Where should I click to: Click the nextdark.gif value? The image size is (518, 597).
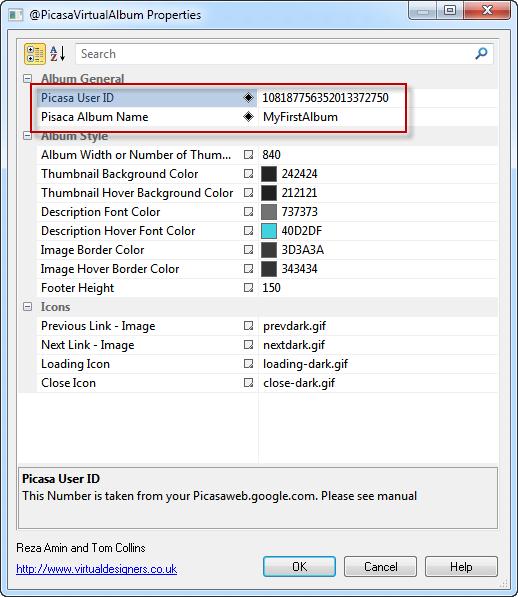point(294,345)
